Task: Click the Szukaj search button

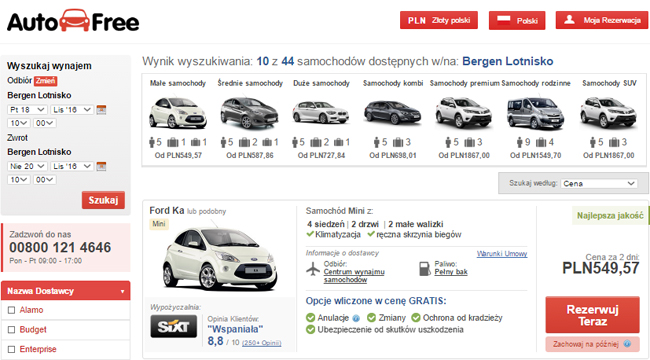Action: point(103,200)
